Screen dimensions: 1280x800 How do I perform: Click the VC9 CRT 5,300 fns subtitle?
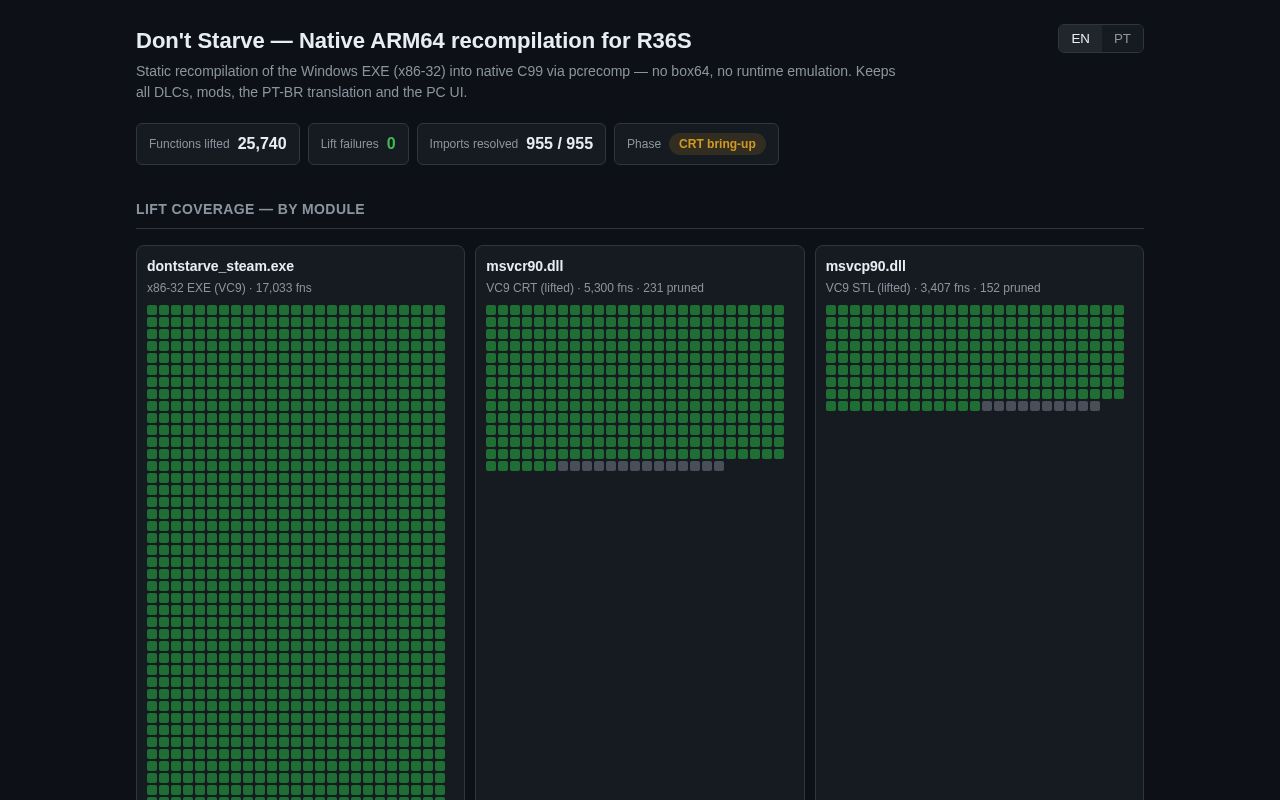point(595,288)
